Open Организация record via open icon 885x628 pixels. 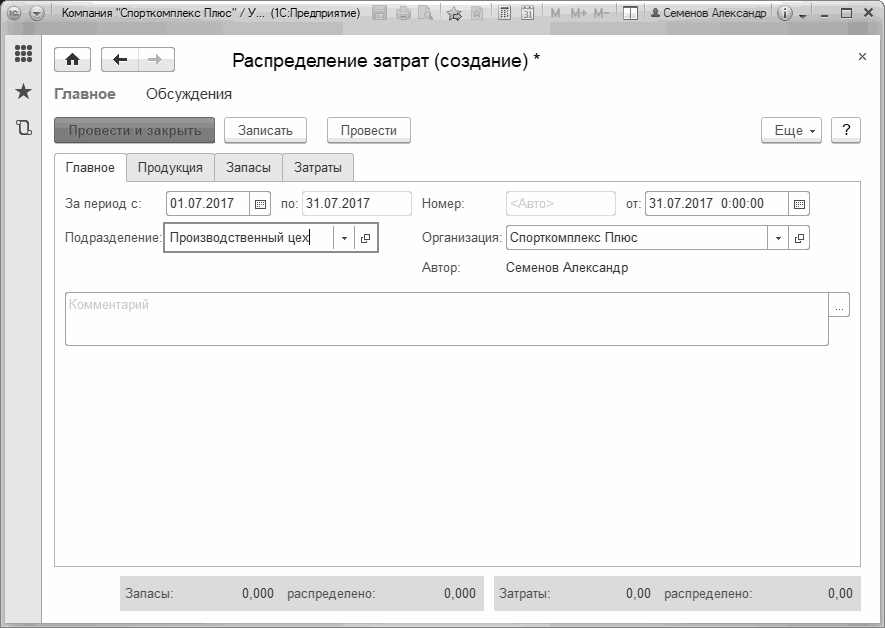tap(799, 238)
